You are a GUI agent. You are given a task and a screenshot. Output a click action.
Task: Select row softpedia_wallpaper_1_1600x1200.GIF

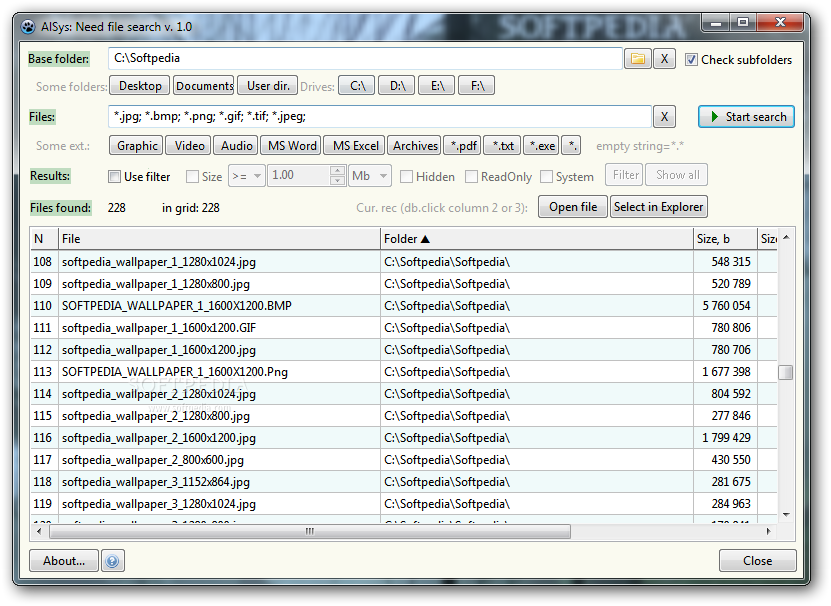pyautogui.click(x=403, y=328)
